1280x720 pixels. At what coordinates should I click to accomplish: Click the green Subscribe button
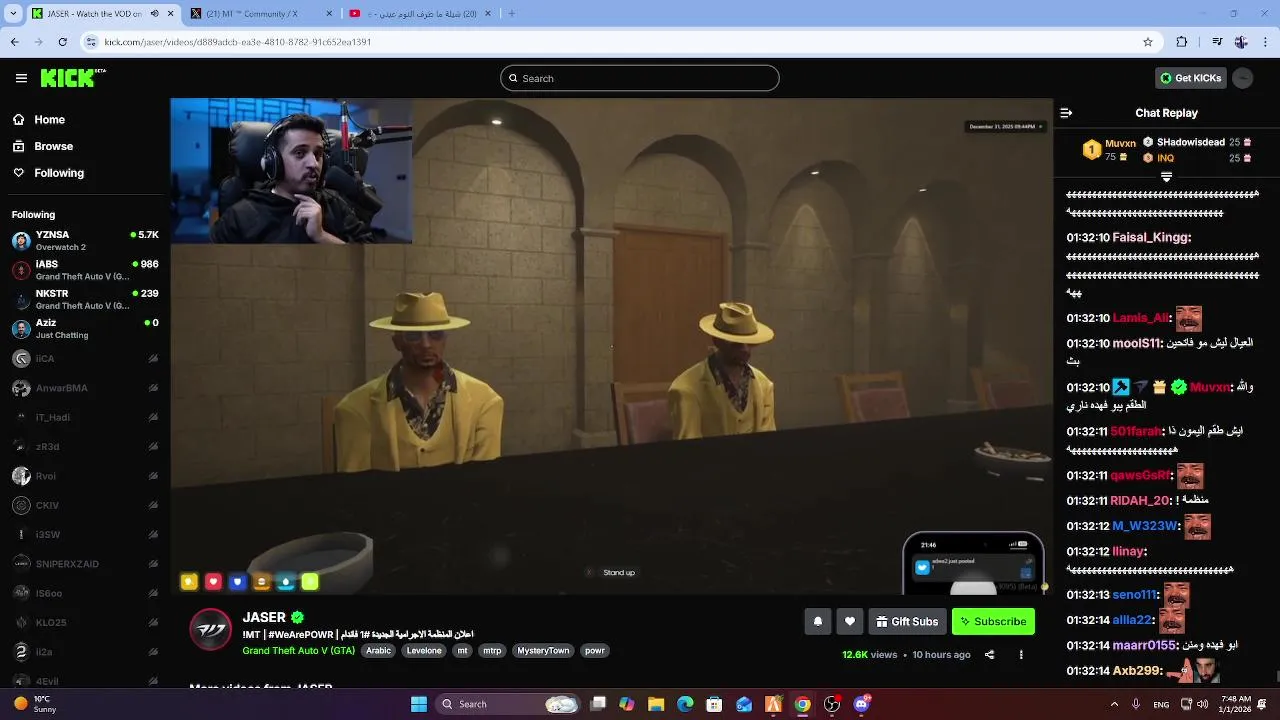coord(993,621)
